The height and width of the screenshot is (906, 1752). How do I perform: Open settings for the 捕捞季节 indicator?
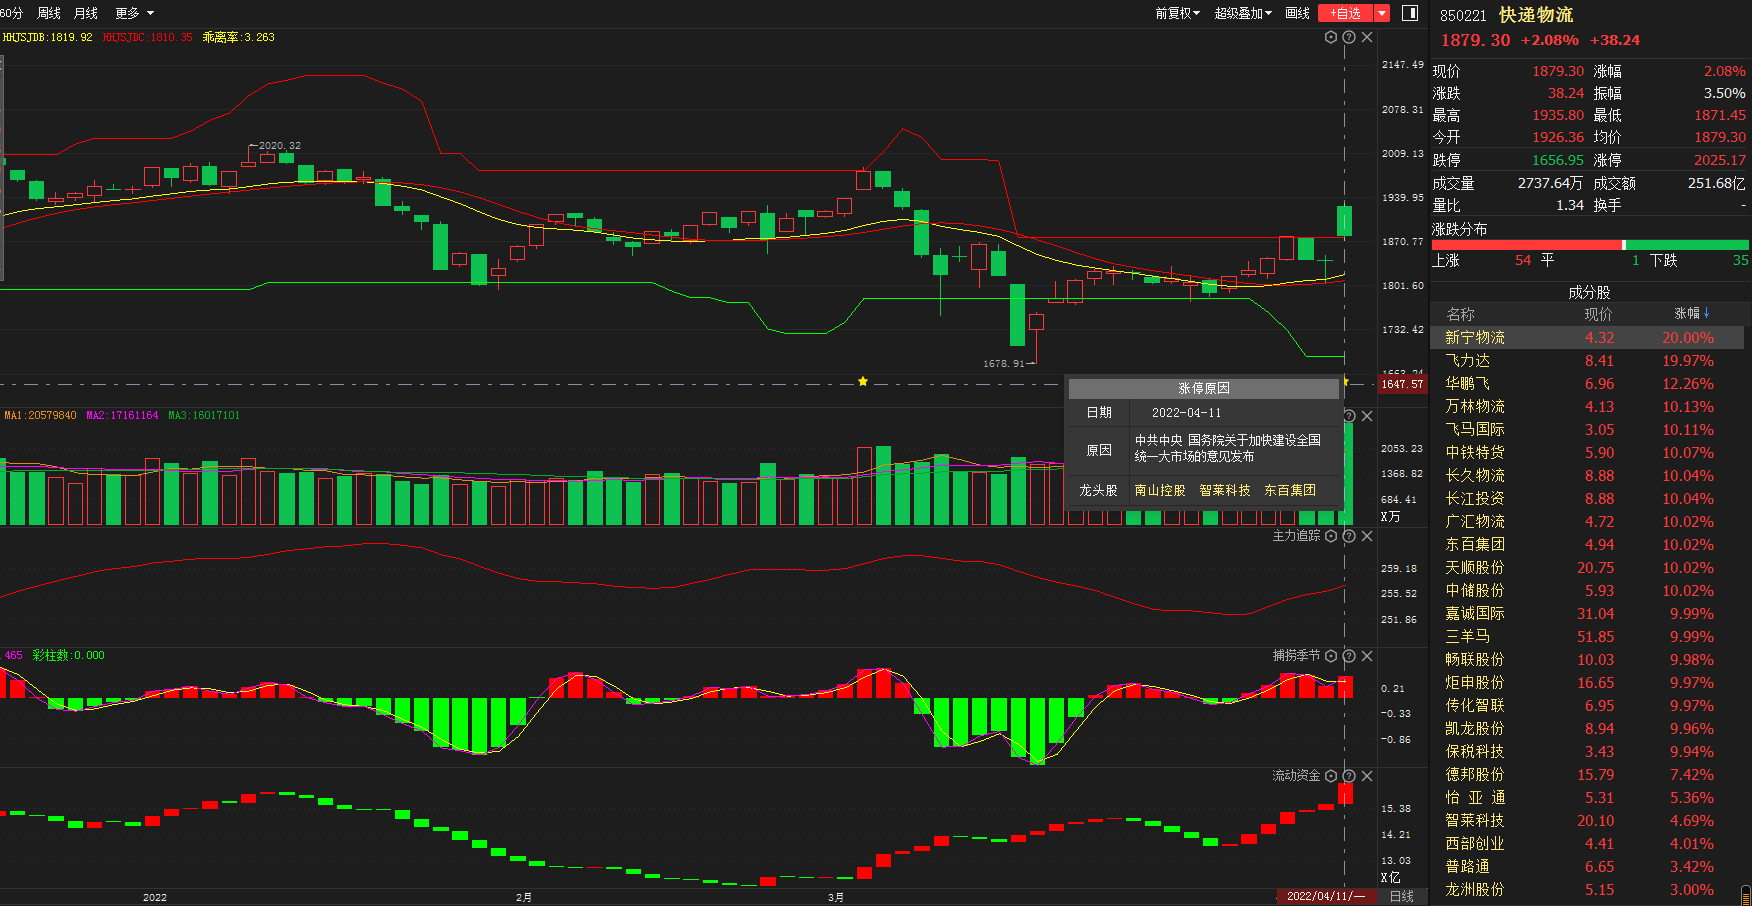(1331, 656)
